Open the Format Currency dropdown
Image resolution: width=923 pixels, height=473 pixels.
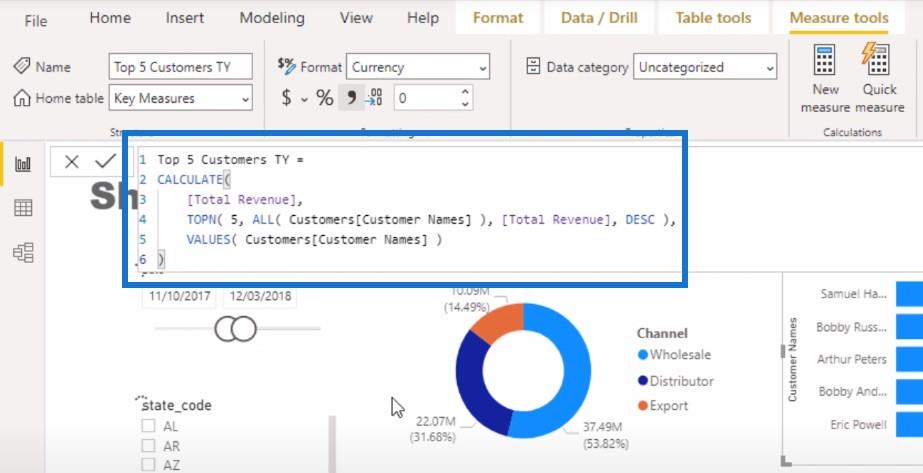(418, 67)
